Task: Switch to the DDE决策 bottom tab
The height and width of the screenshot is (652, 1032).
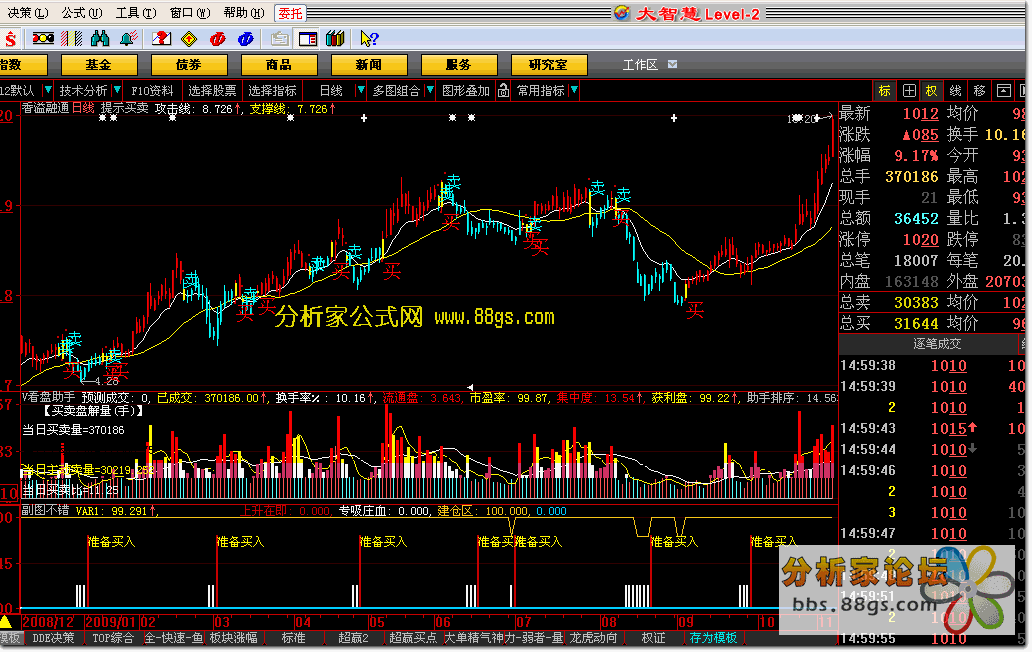Action: 53,638
